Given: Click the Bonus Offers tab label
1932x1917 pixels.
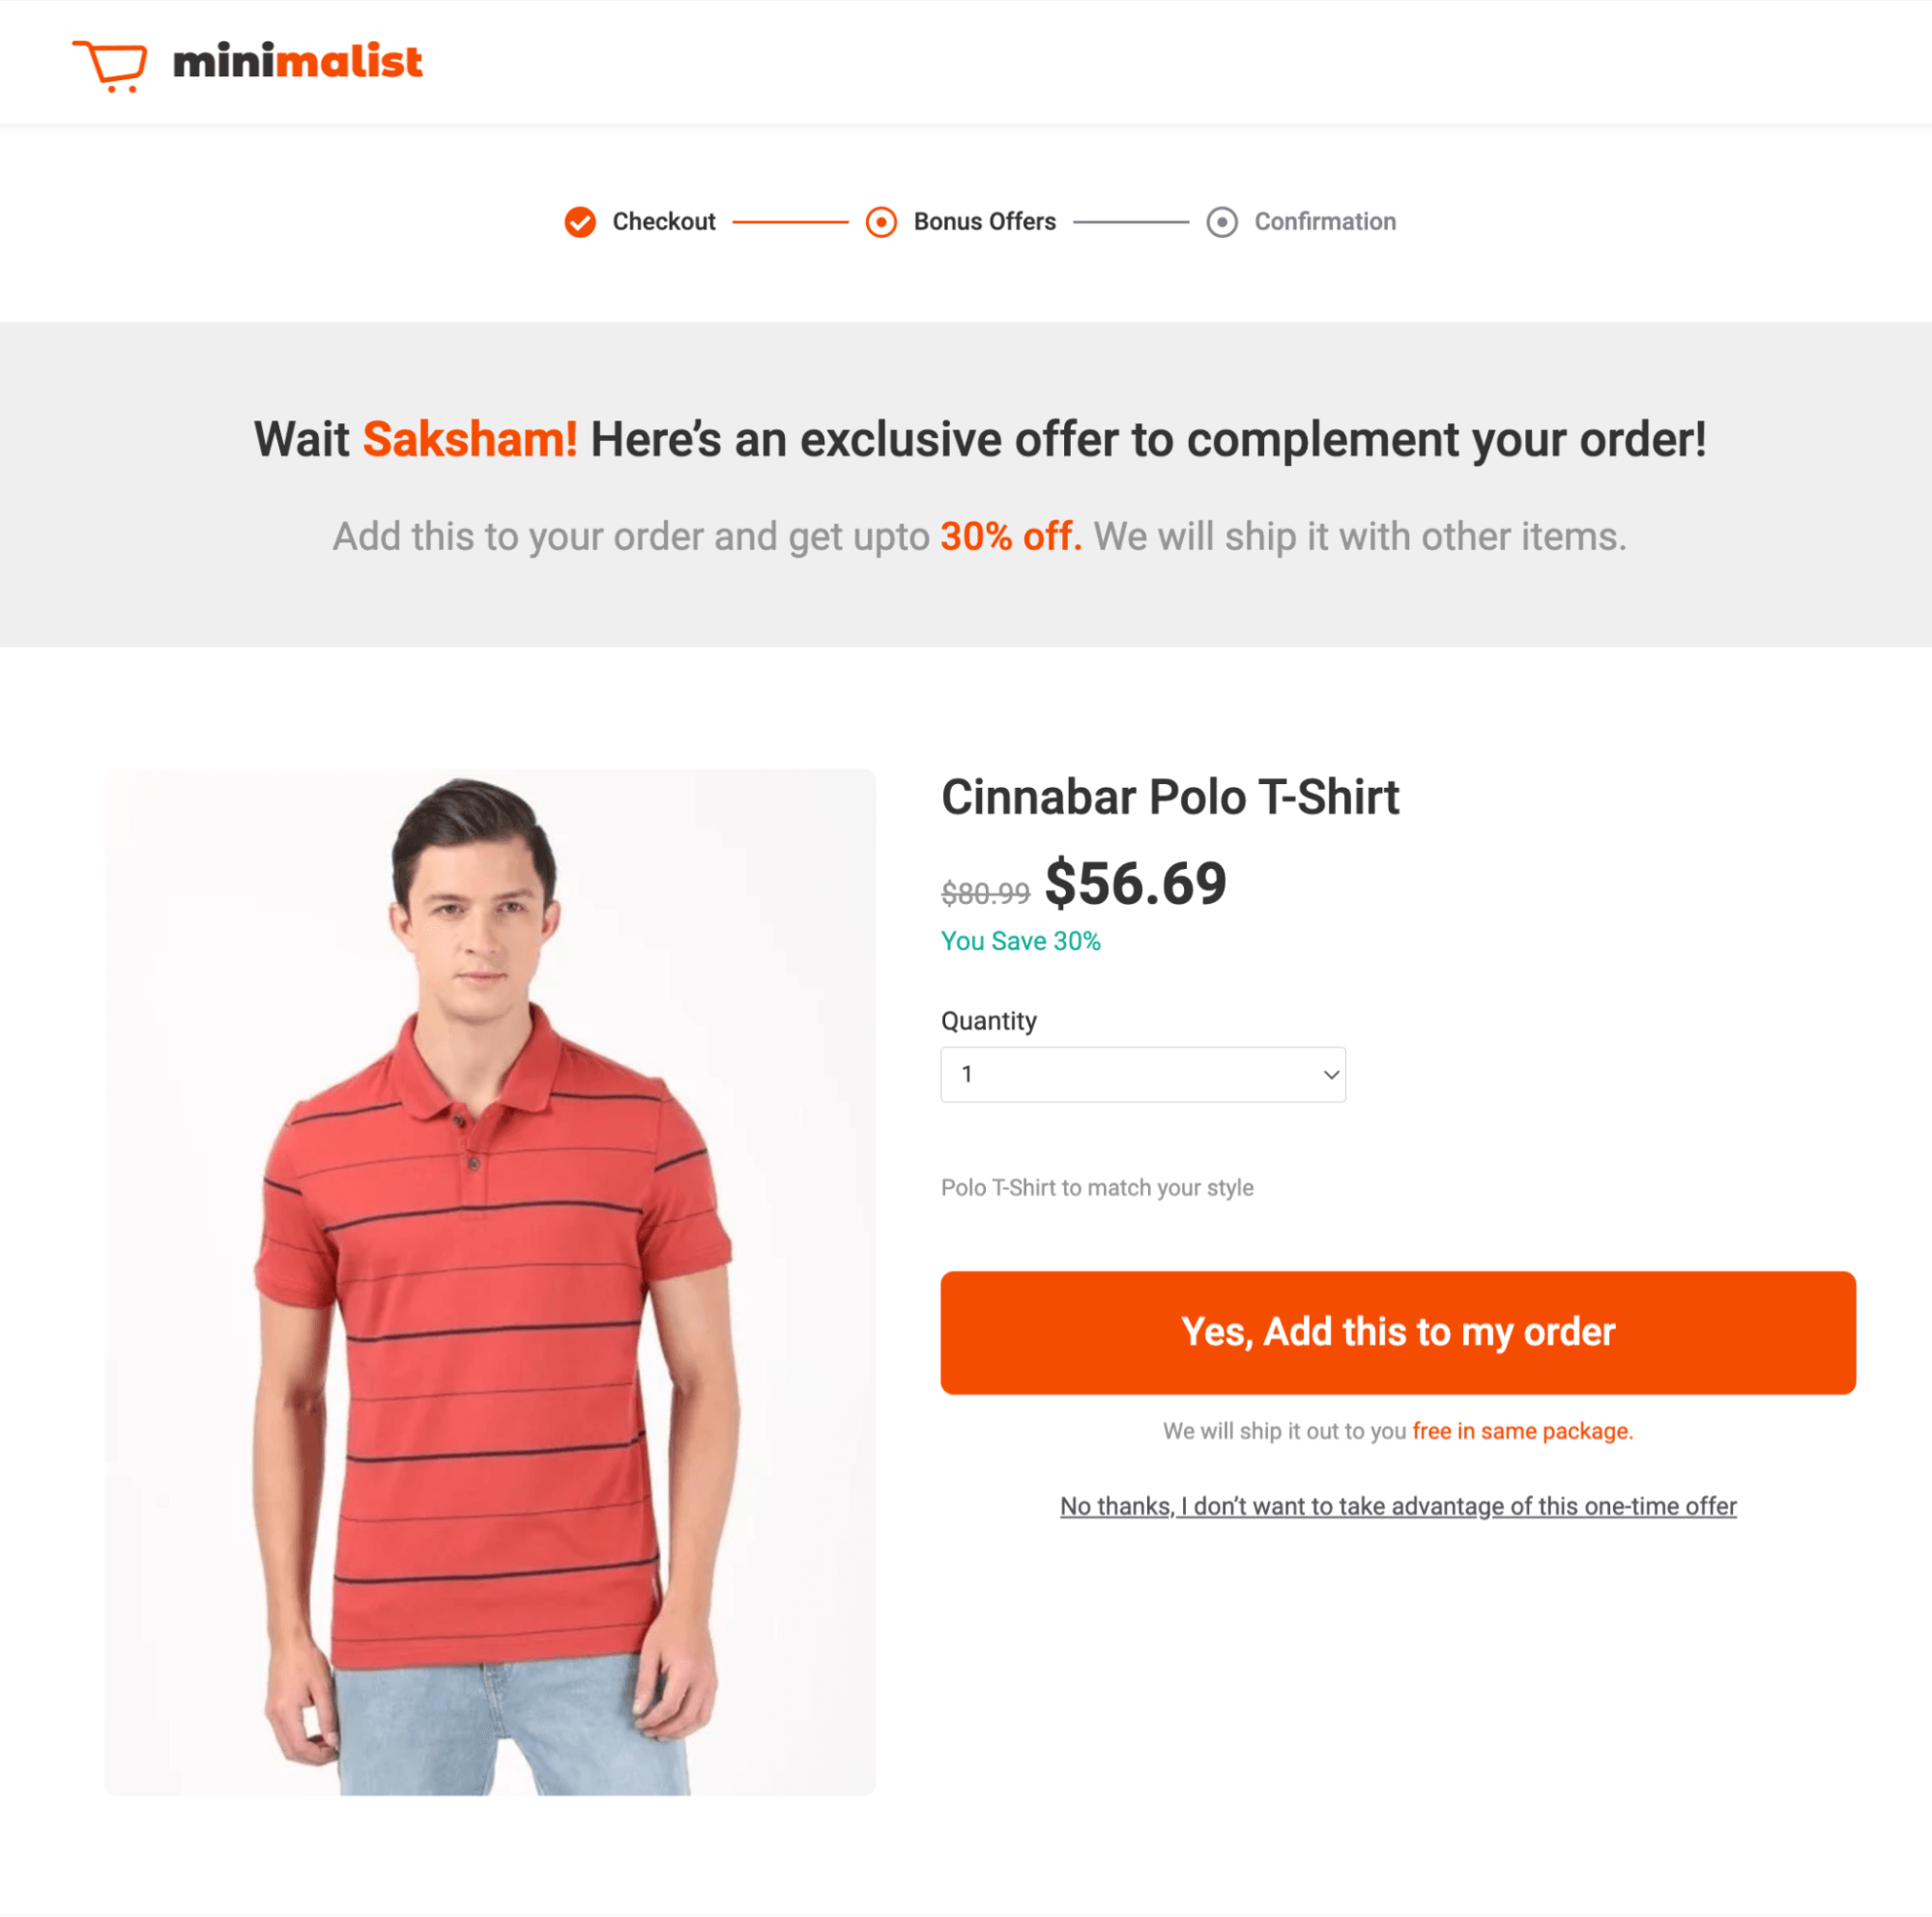Looking at the screenshot, I should tap(985, 219).
